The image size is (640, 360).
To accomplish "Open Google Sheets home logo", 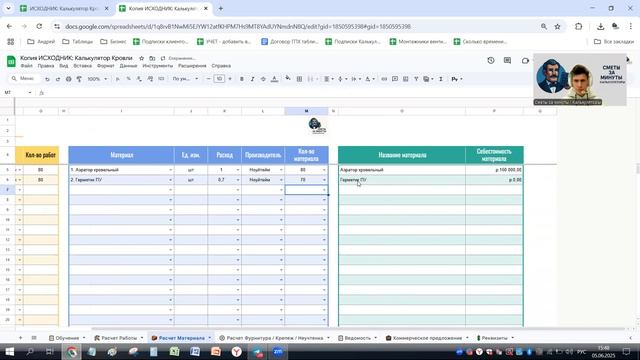I will pyautogui.click(x=11, y=61).
